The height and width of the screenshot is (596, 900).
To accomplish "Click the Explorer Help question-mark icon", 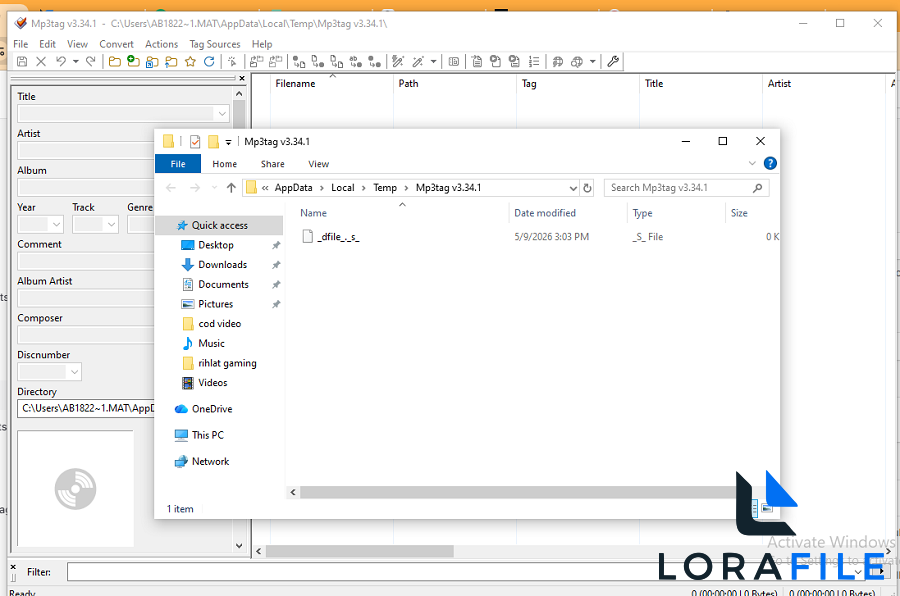I will pos(770,164).
